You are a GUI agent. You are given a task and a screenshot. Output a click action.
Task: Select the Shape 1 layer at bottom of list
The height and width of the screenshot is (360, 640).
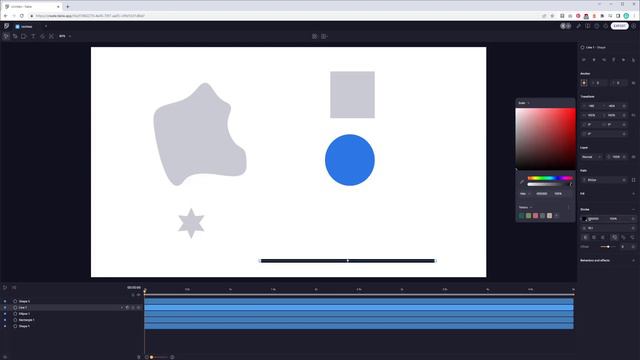pos(24,326)
